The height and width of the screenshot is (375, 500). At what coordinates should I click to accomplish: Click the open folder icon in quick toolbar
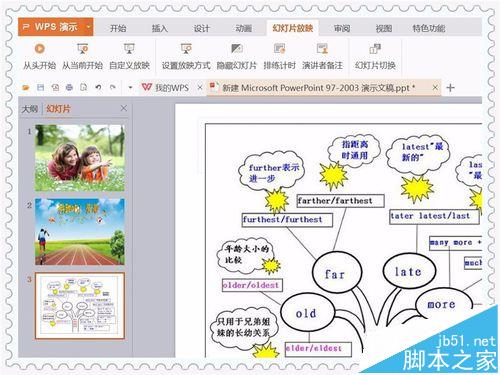[x=26, y=88]
